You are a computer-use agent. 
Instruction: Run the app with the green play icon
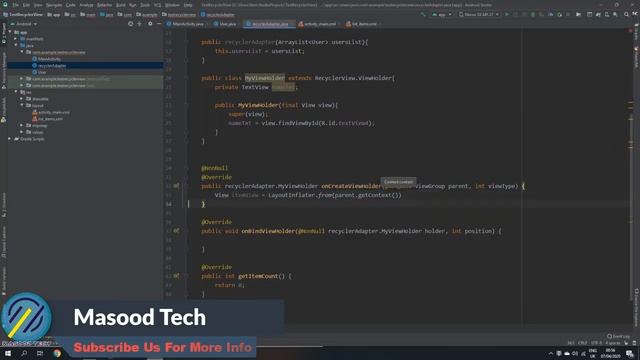point(507,14)
